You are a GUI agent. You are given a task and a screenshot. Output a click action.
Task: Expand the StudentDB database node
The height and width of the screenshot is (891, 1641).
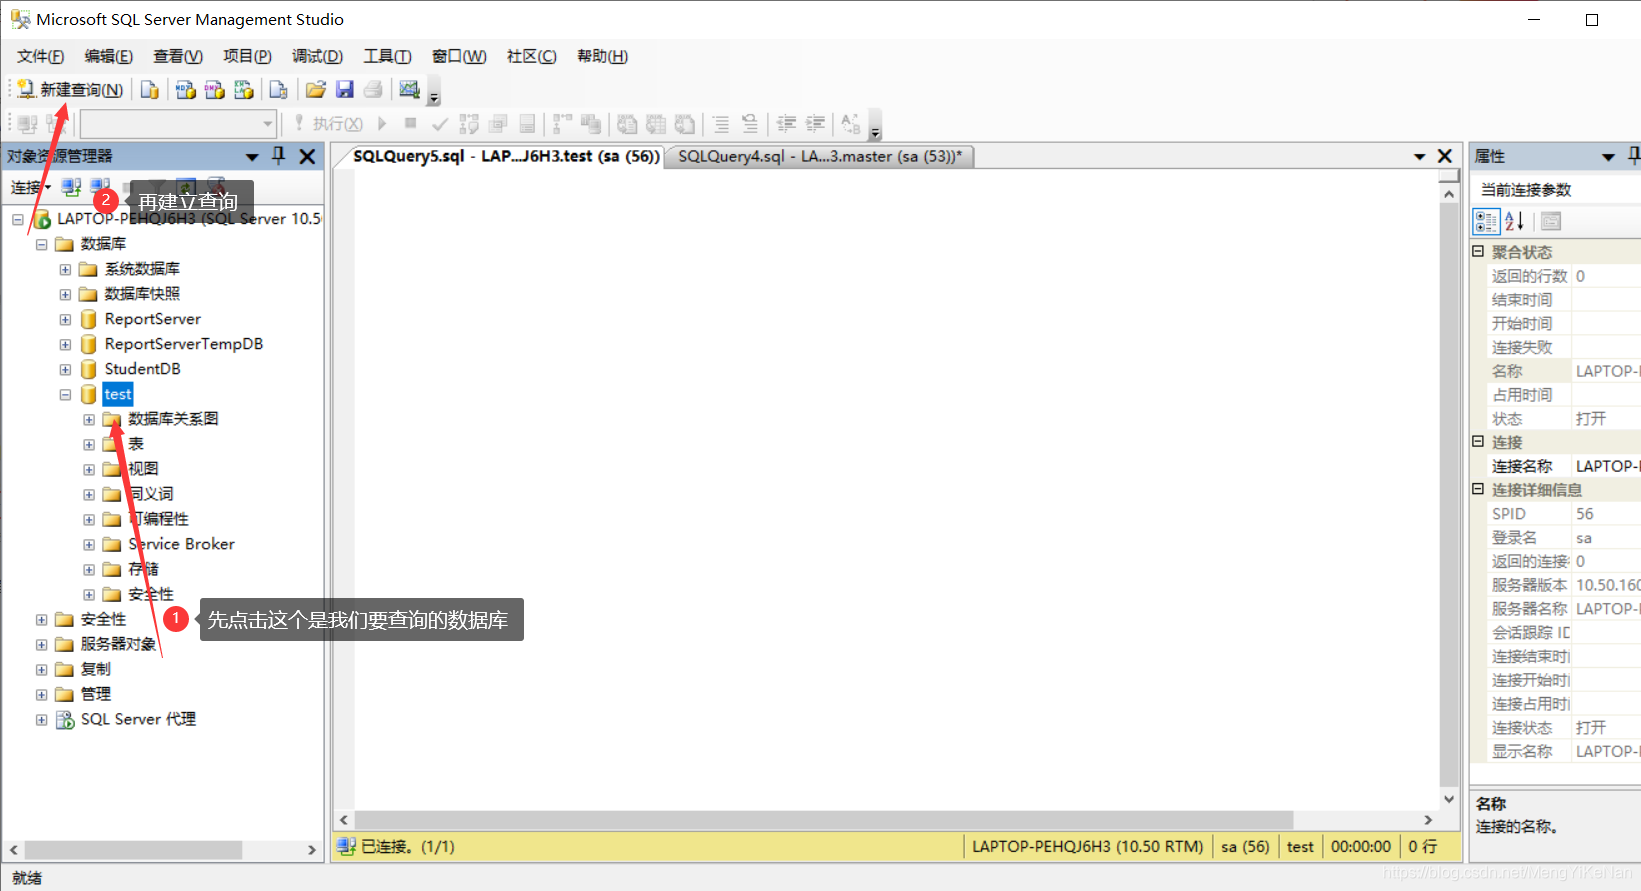pyautogui.click(x=65, y=369)
